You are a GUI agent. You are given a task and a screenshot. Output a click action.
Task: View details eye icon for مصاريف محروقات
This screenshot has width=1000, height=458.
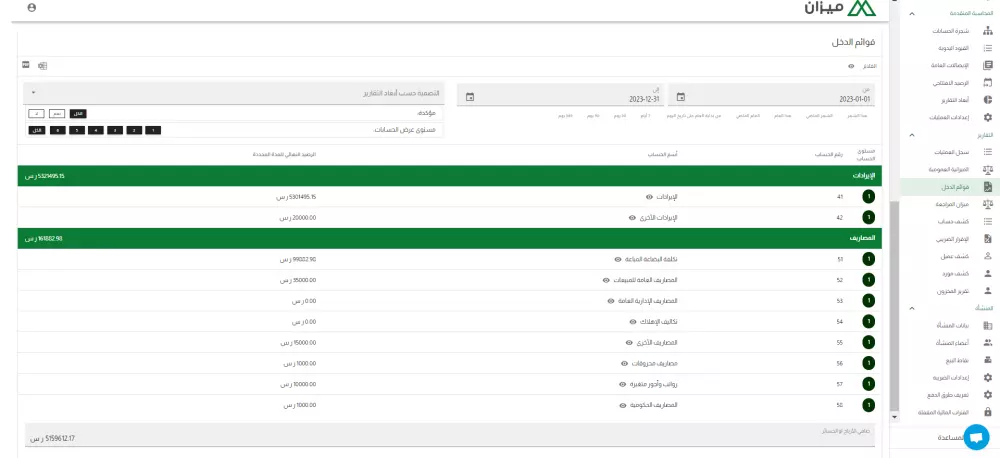click(624, 364)
